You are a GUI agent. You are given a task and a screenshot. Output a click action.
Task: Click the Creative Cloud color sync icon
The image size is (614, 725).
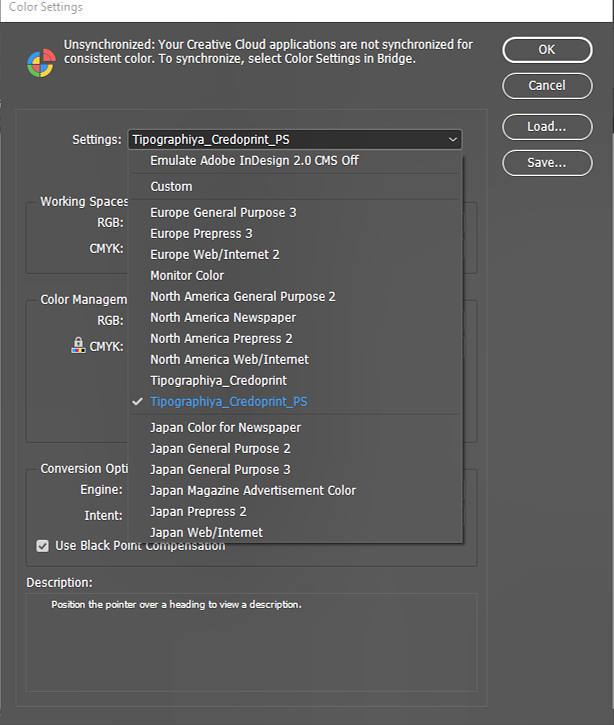click(42, 63)
